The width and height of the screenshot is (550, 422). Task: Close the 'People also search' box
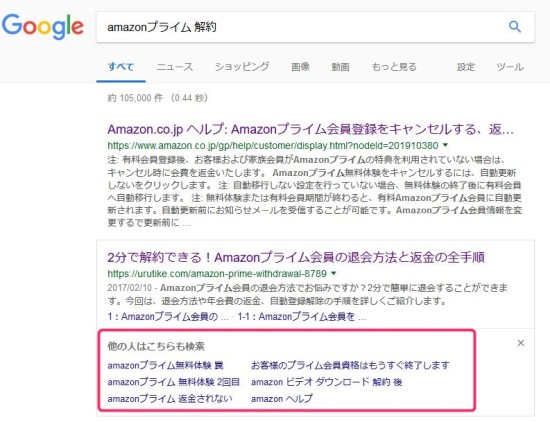(x=521, y=343)
